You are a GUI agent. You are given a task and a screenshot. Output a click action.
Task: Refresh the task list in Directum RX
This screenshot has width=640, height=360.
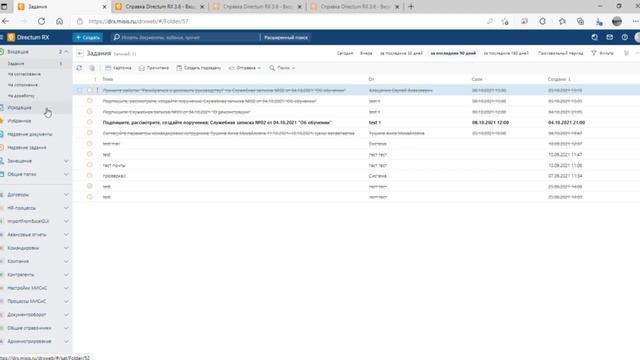[79, 68]
